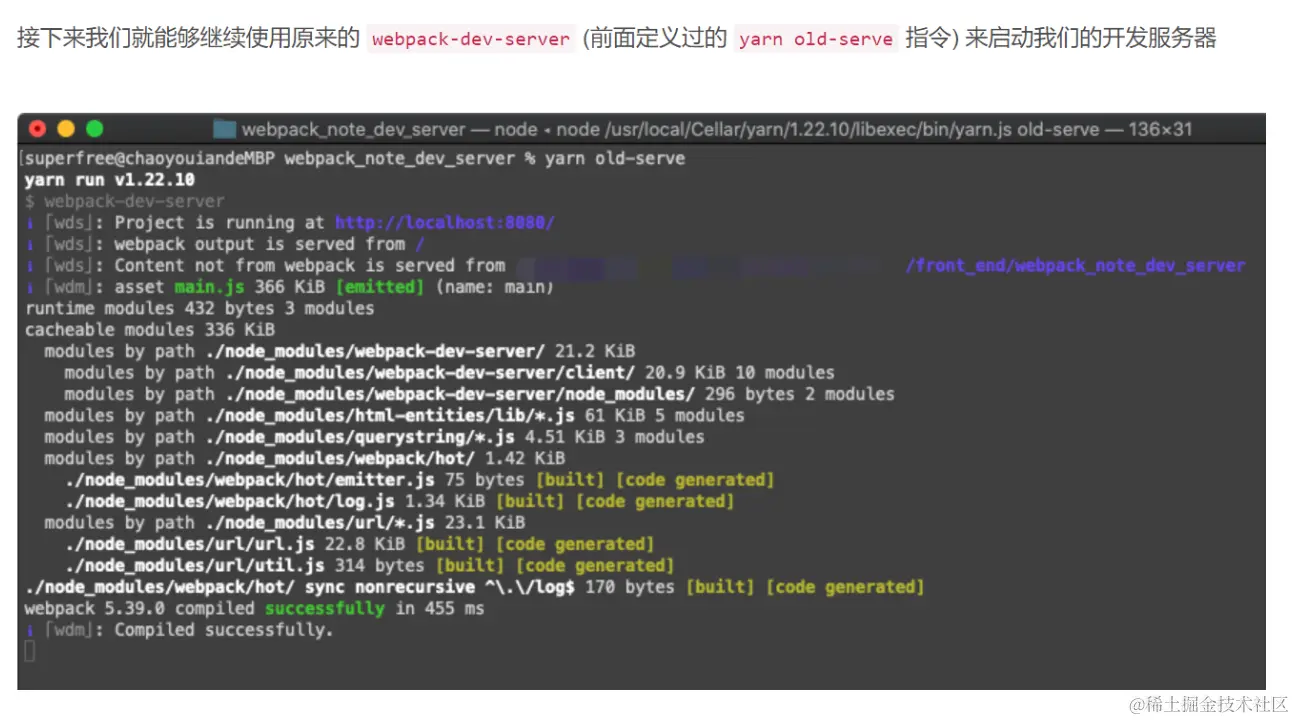The width and height of the screenshot is (1295, 721).
Task: Click 'Compiled successfully.' wdm message
Action: [224, 630]
